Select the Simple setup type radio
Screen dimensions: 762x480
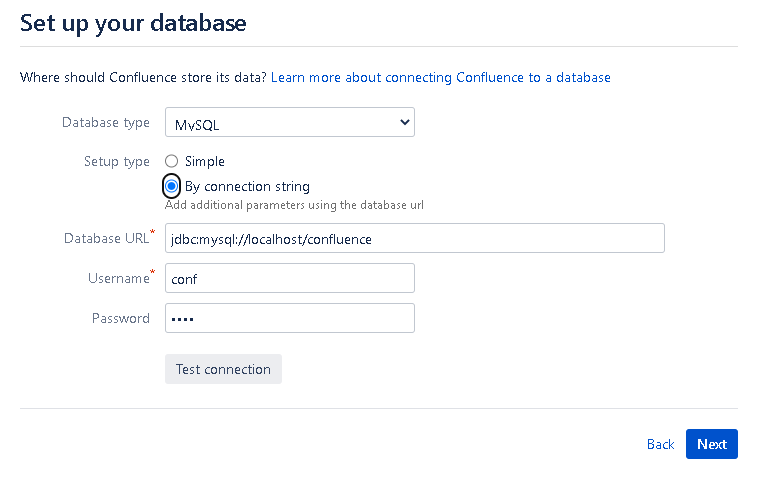[172, 161]
